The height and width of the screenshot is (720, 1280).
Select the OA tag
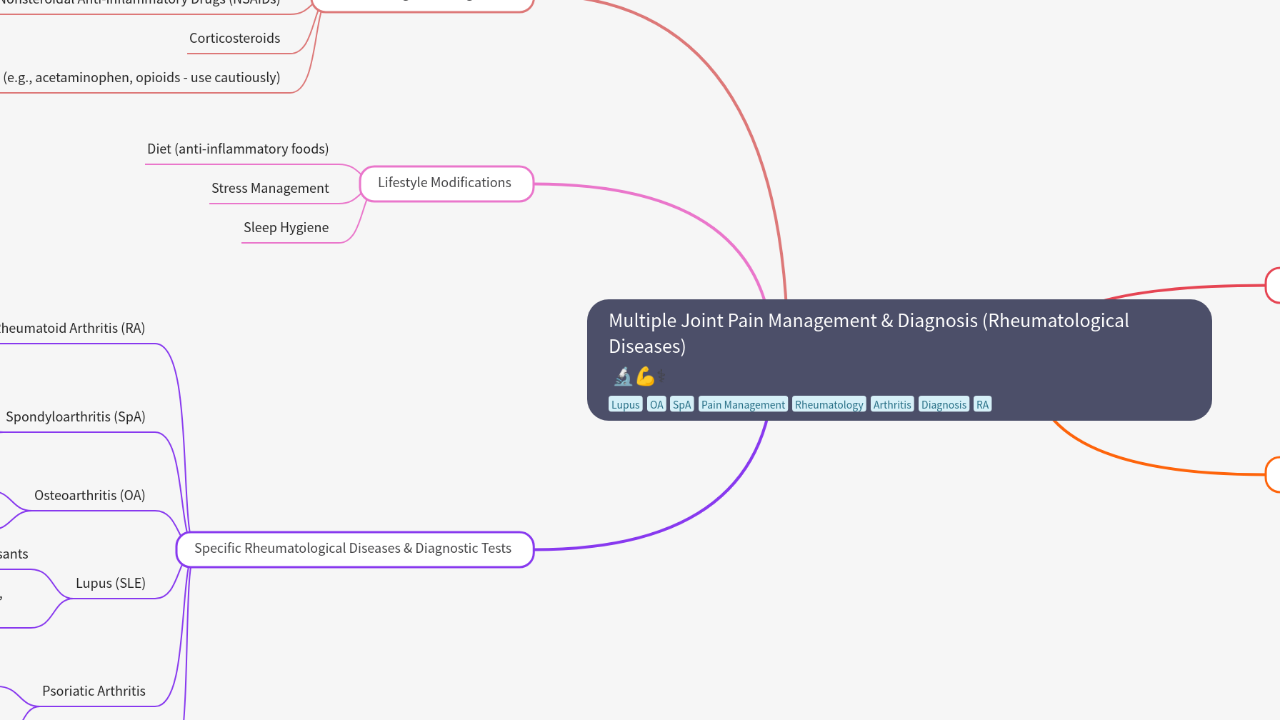coord(656,404)
